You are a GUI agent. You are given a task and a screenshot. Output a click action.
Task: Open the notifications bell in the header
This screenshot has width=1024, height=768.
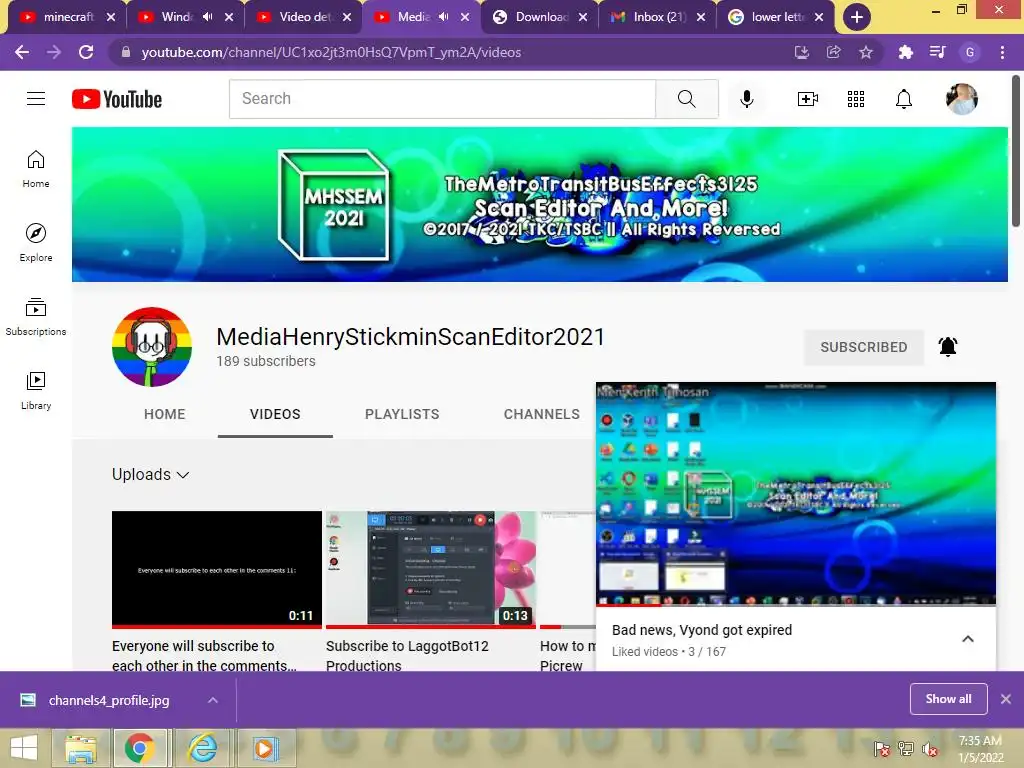point(904,99)
